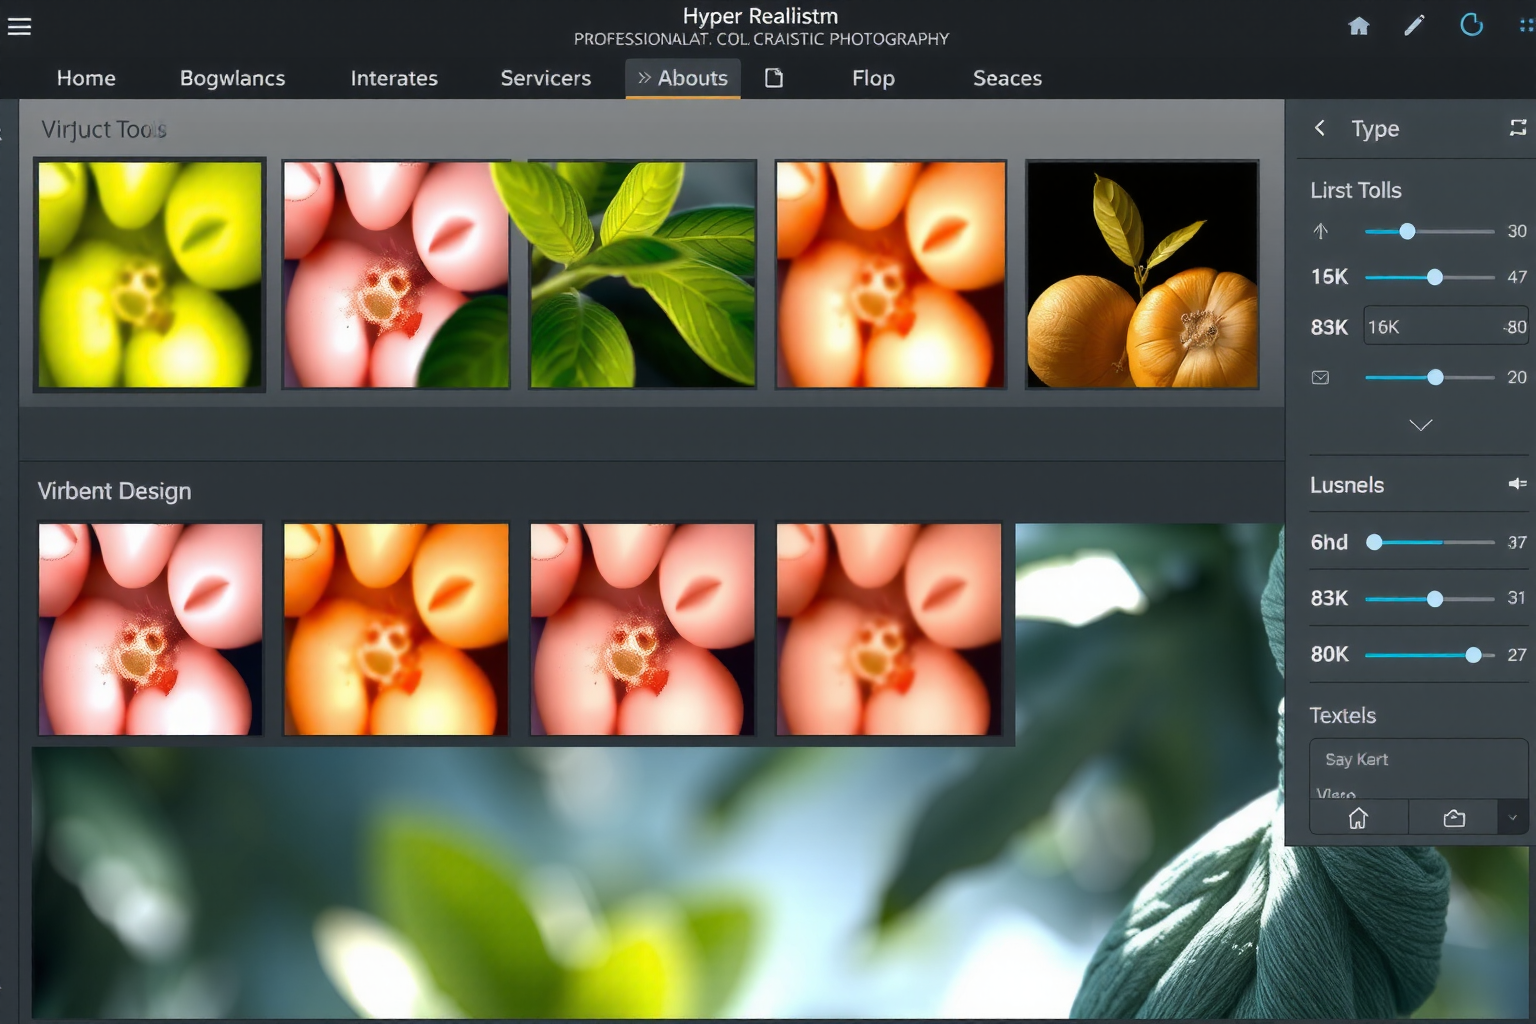Click the camera icon under Textels

coord(1454,818)
